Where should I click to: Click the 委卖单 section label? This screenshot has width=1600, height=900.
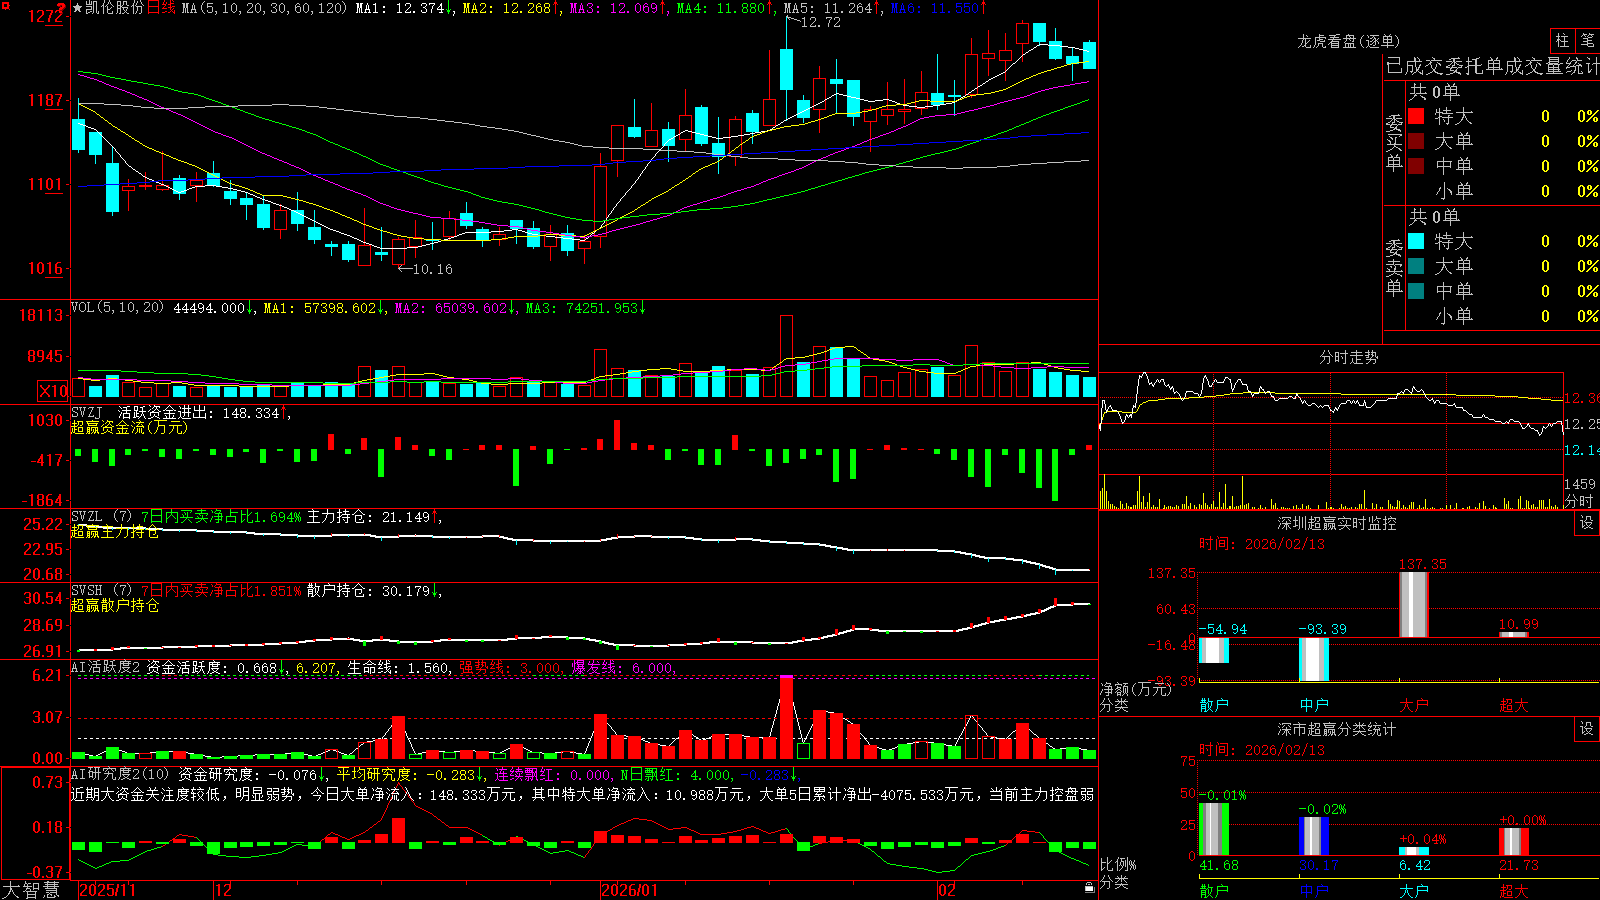point(1394,268)
